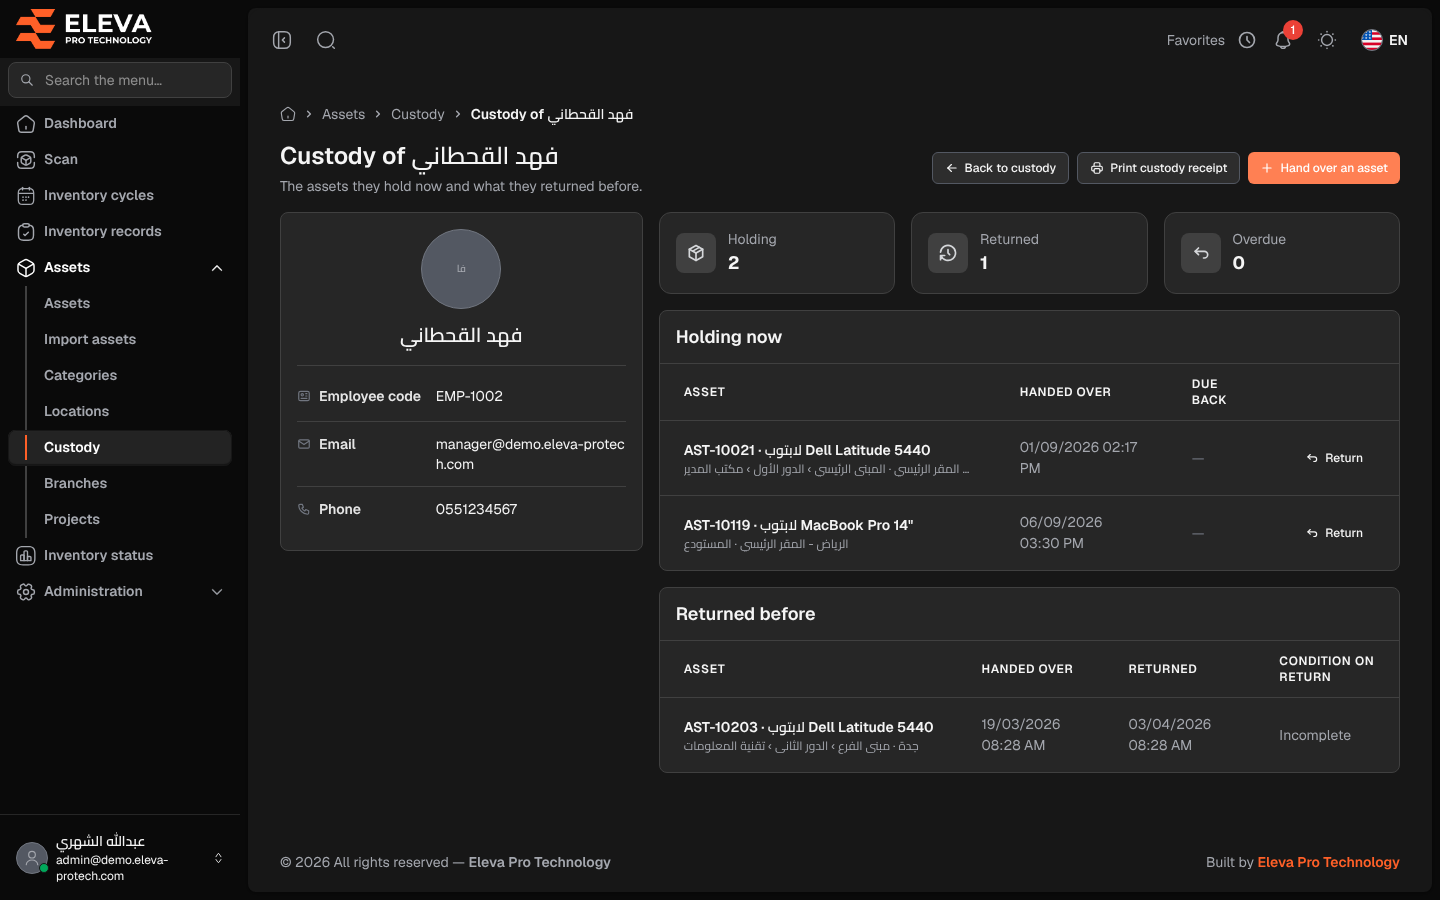This screenshot has height=900, width=1440.
Task: Expand the Administration menu chevron
Action: click(x=217, y=592)
